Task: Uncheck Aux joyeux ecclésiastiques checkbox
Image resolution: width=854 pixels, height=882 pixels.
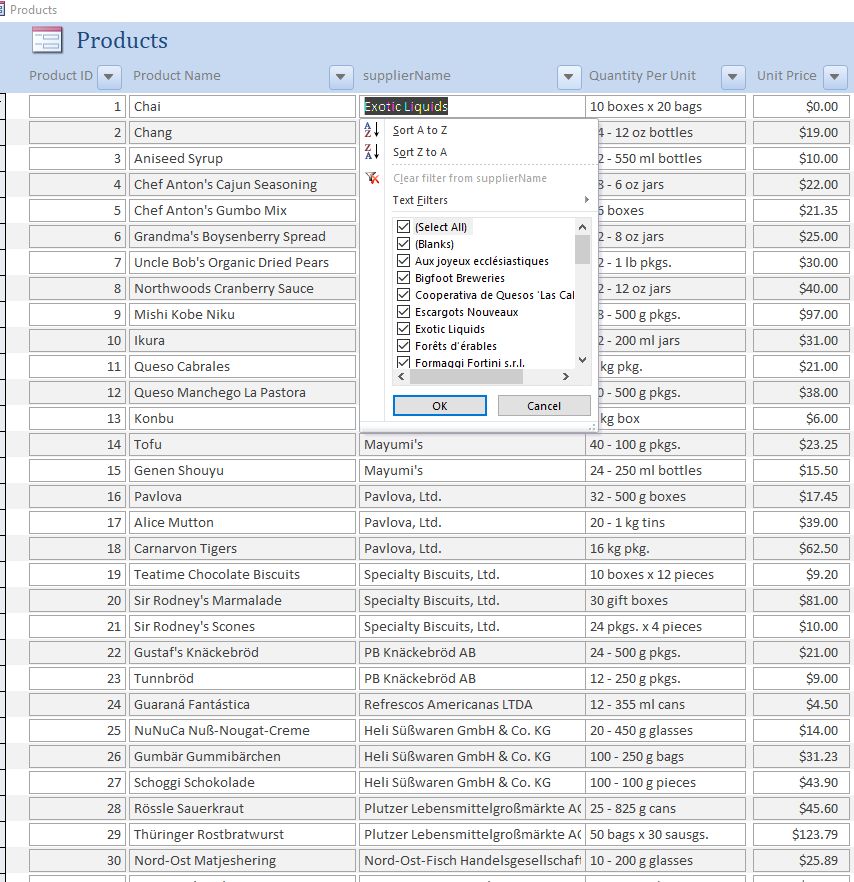Action: tap(403, 260)
